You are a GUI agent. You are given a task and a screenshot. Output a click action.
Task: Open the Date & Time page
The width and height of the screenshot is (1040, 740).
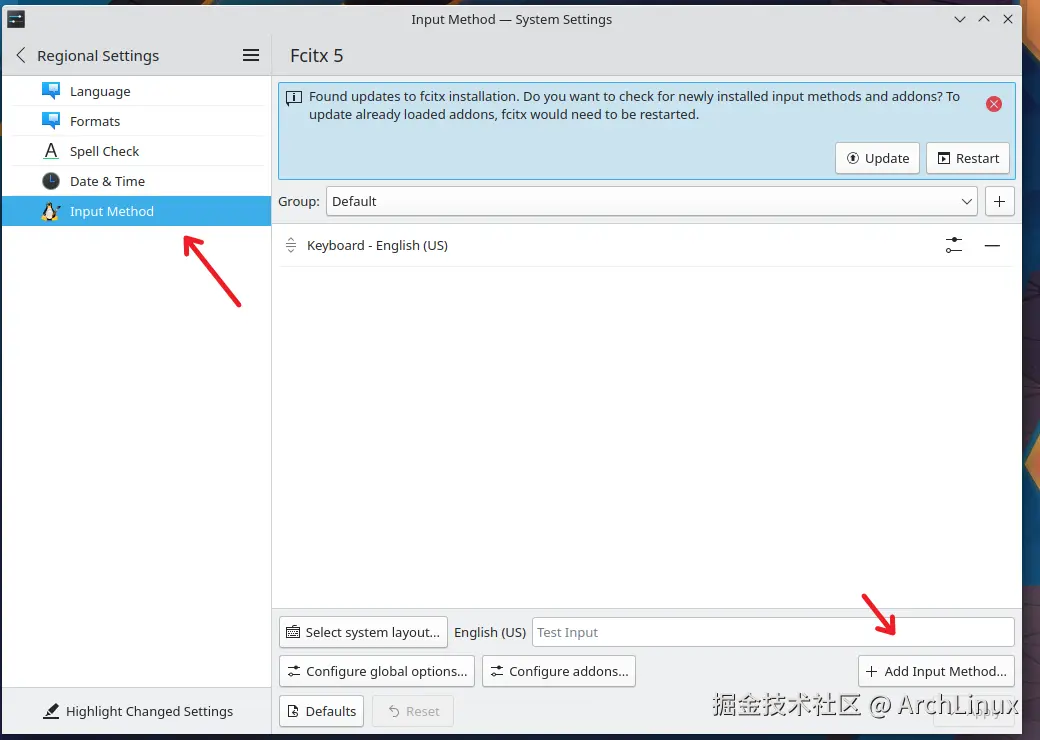click(x=137, y=181)
